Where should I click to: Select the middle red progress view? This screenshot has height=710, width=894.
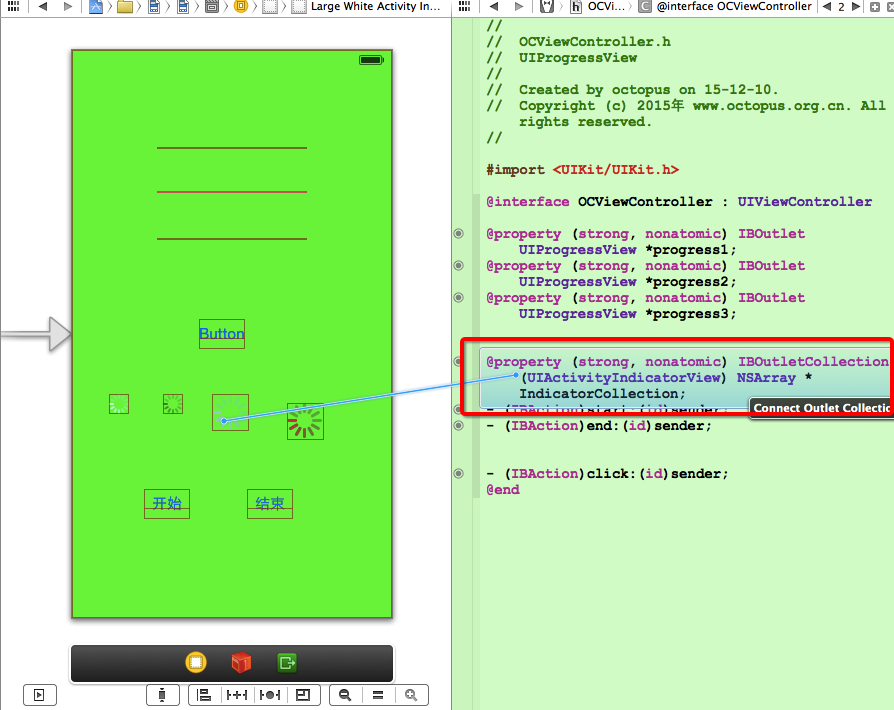[x=232, y=192]
